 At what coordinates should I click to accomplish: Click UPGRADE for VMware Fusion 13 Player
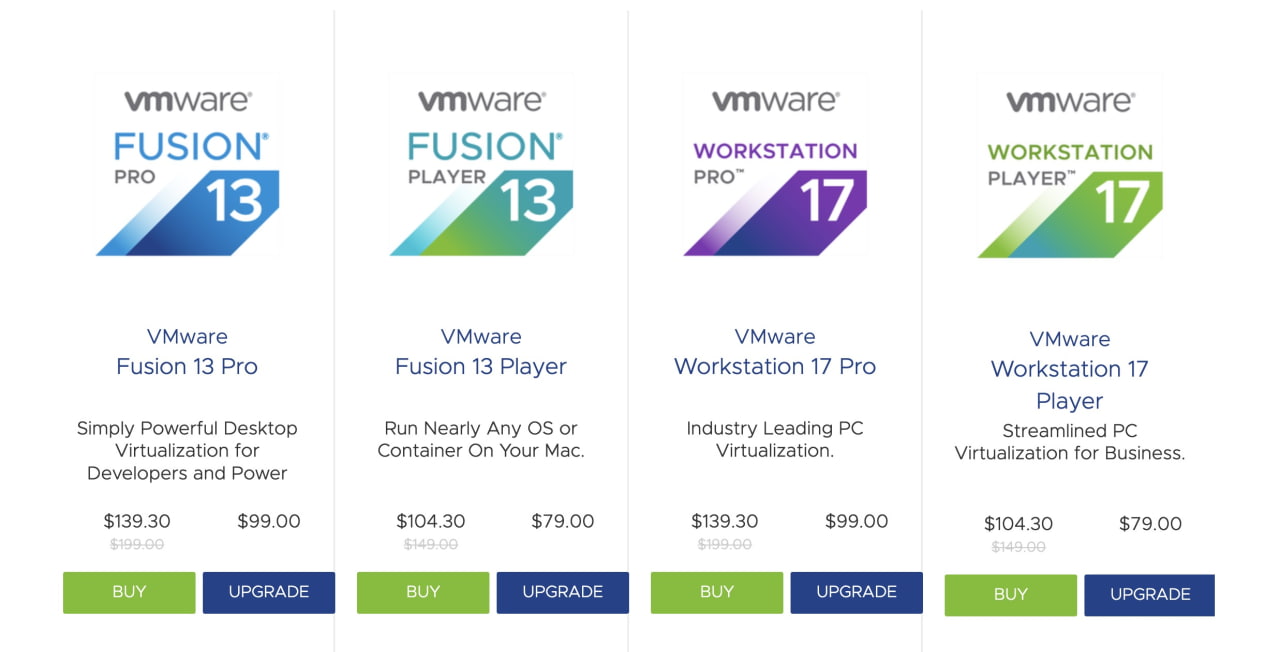[x=562, y=592]
